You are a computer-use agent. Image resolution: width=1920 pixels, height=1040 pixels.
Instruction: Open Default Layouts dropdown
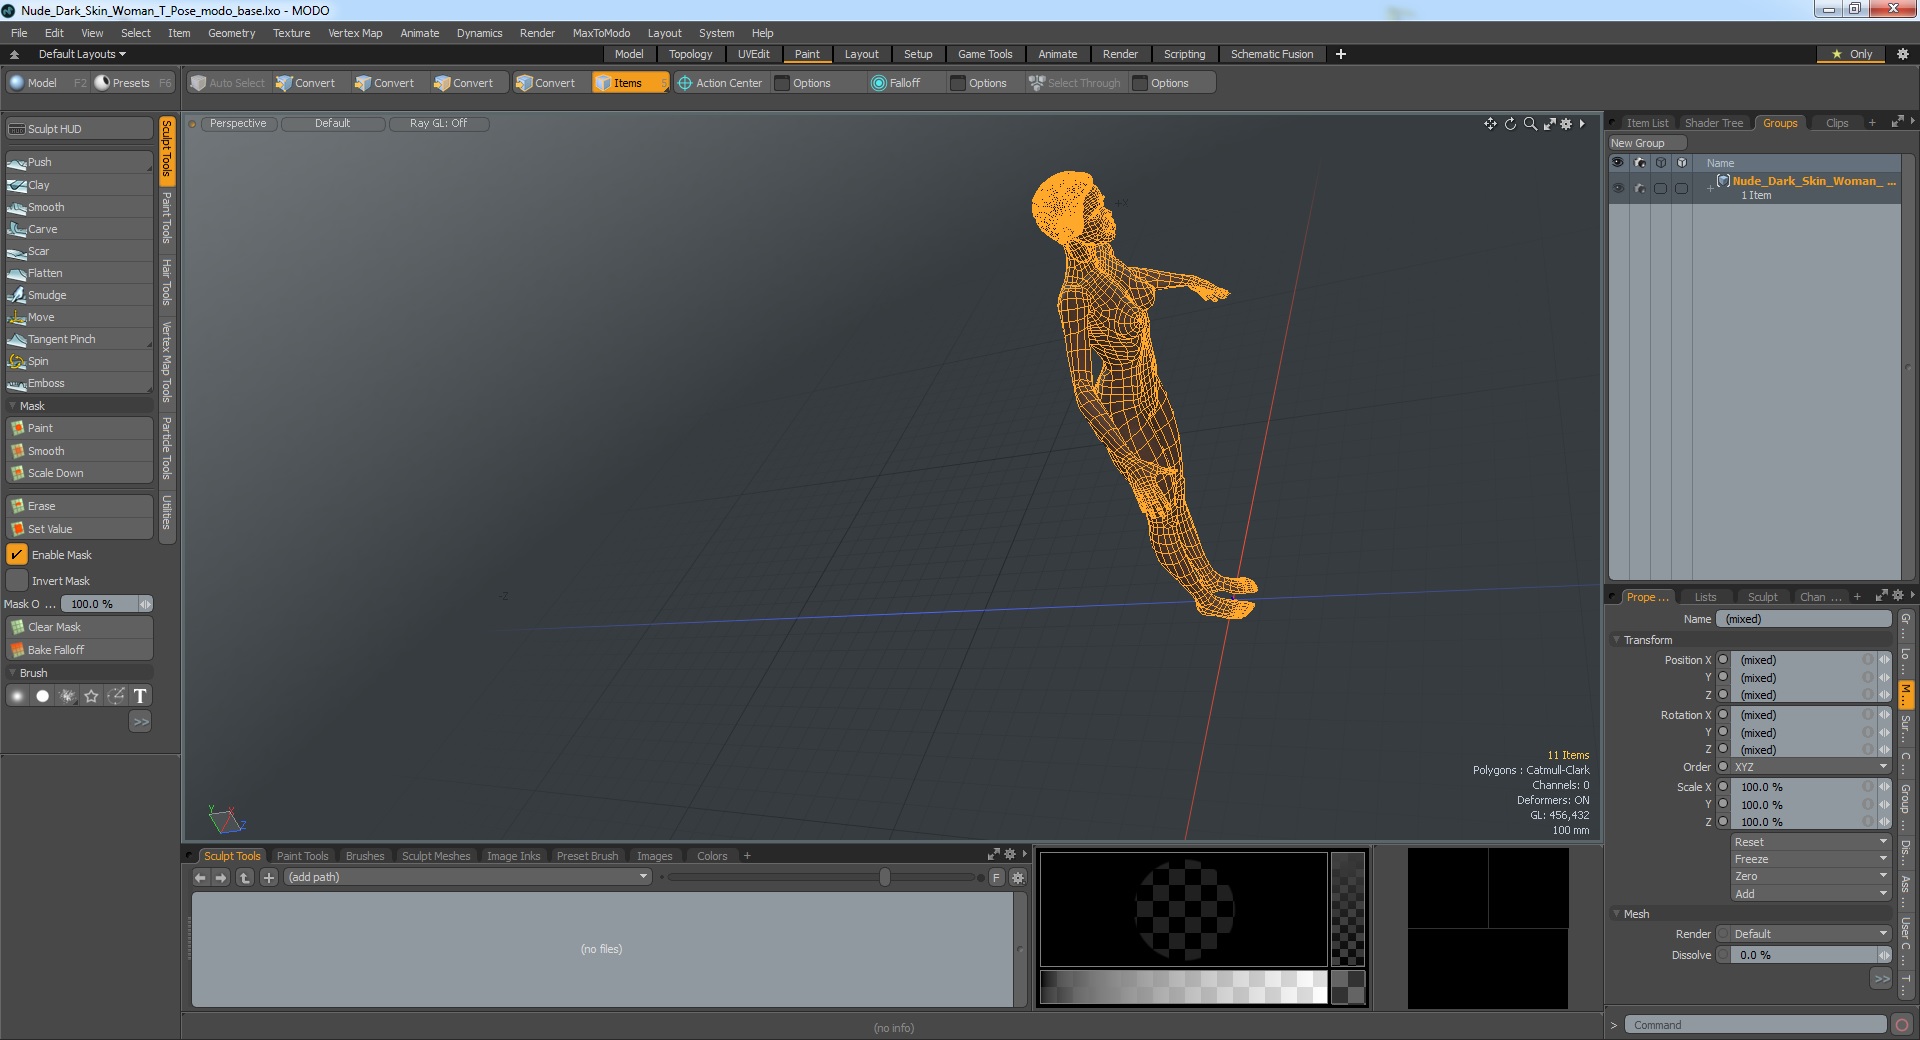pyautogui.click(x=82, y=54)
